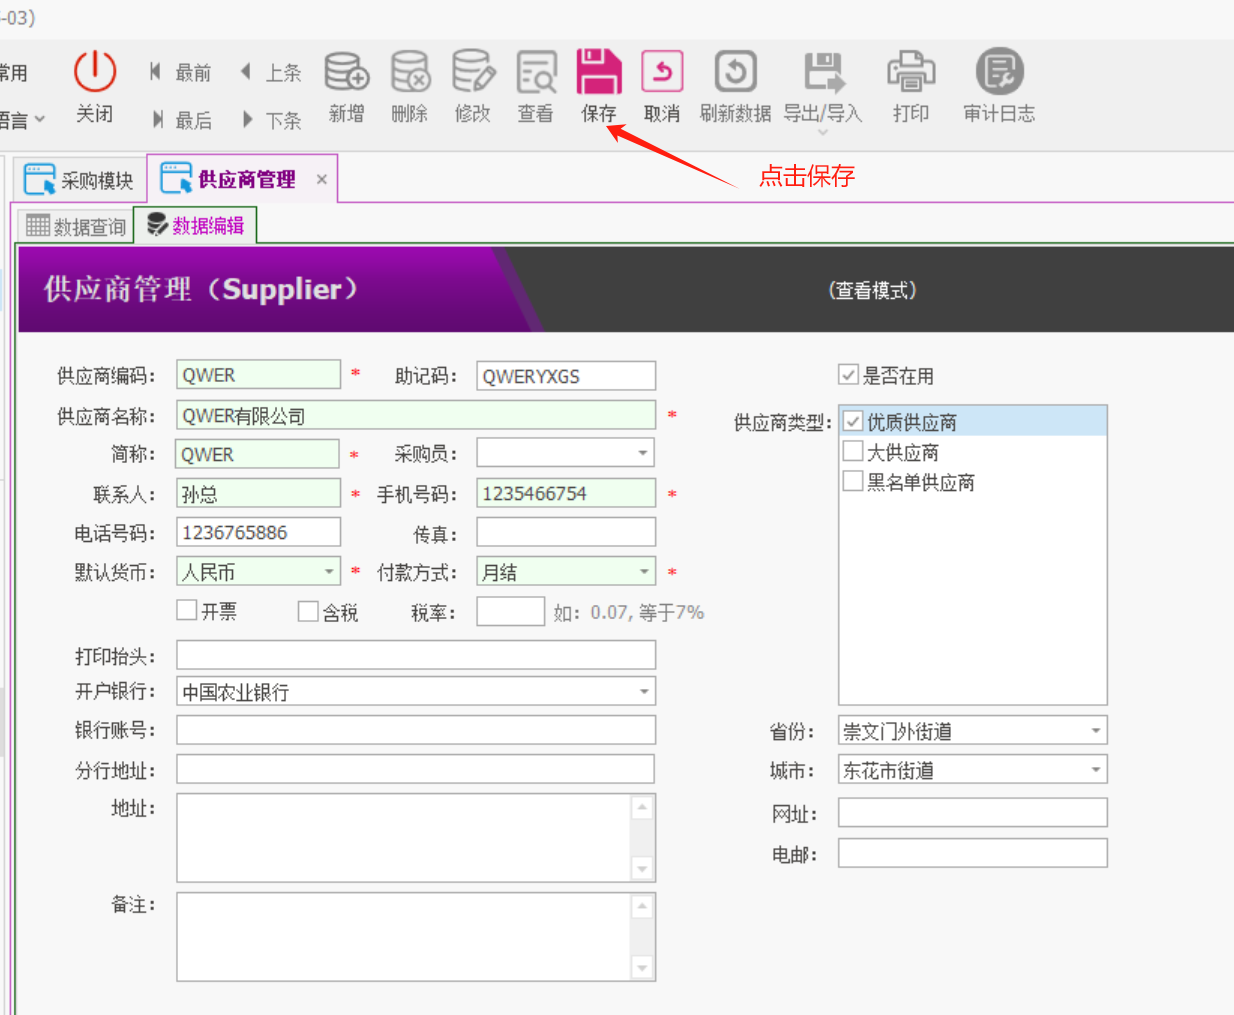The image size is (1234, 1015).
Task: Click the 电话号码 field
Action: (x=258, y=532)
